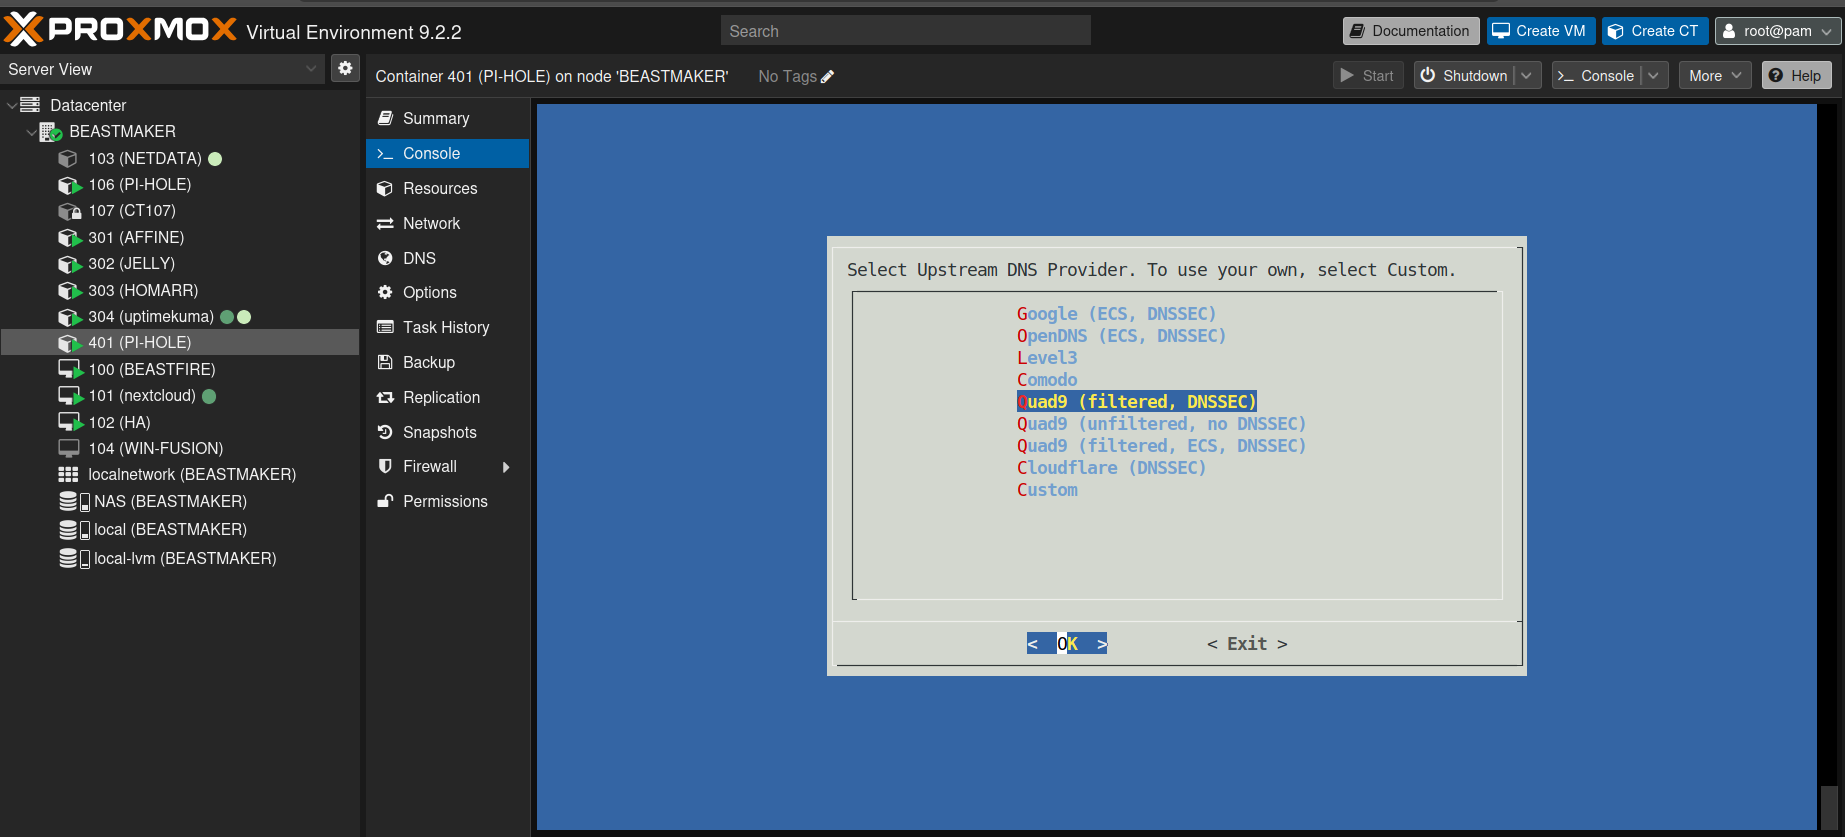Open the Resources panel

coord(447,188)
